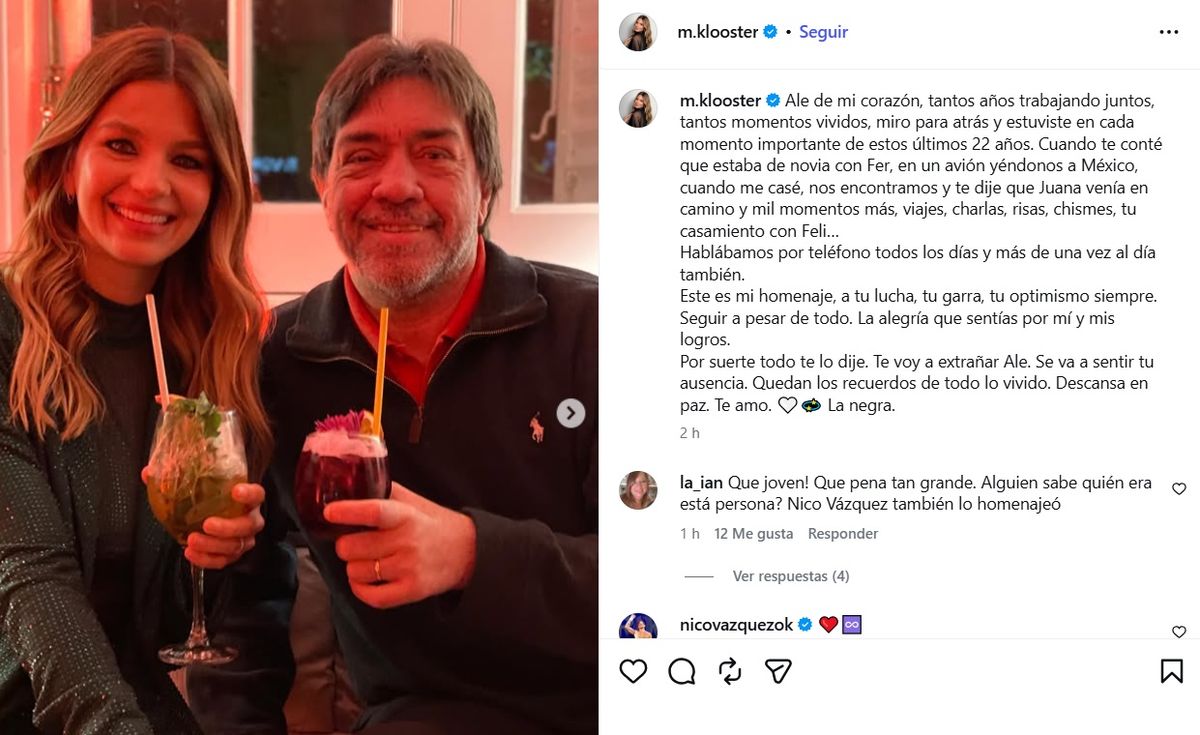Viewport: 1200px width, 735px height.
Task: Open the three-dot more options menu
Action: [1169, 32]
